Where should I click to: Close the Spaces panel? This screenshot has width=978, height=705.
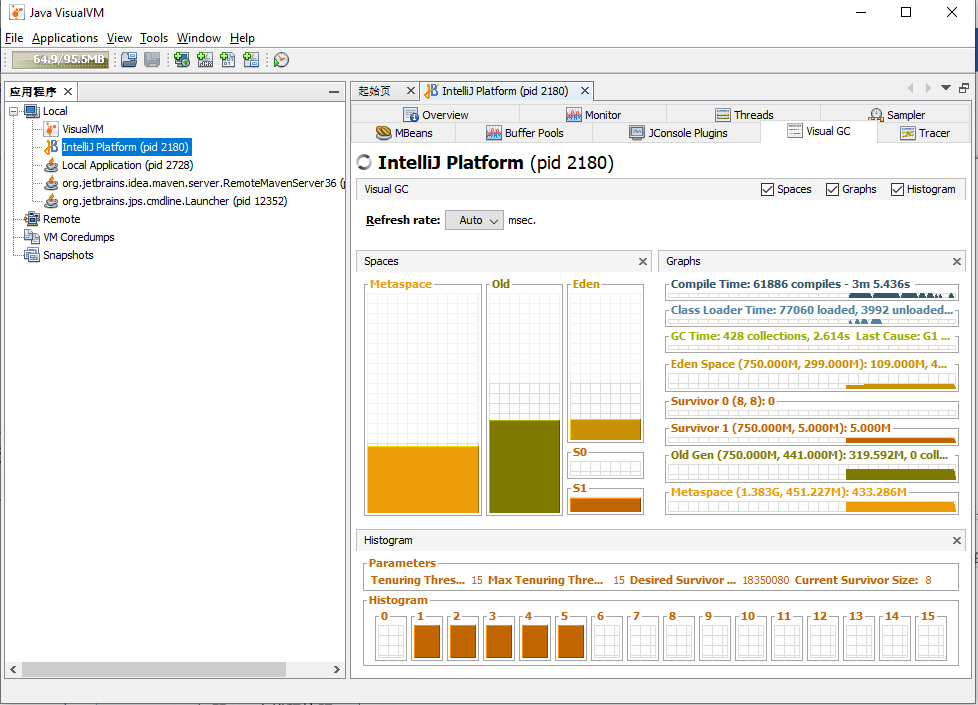pos(643,261)
